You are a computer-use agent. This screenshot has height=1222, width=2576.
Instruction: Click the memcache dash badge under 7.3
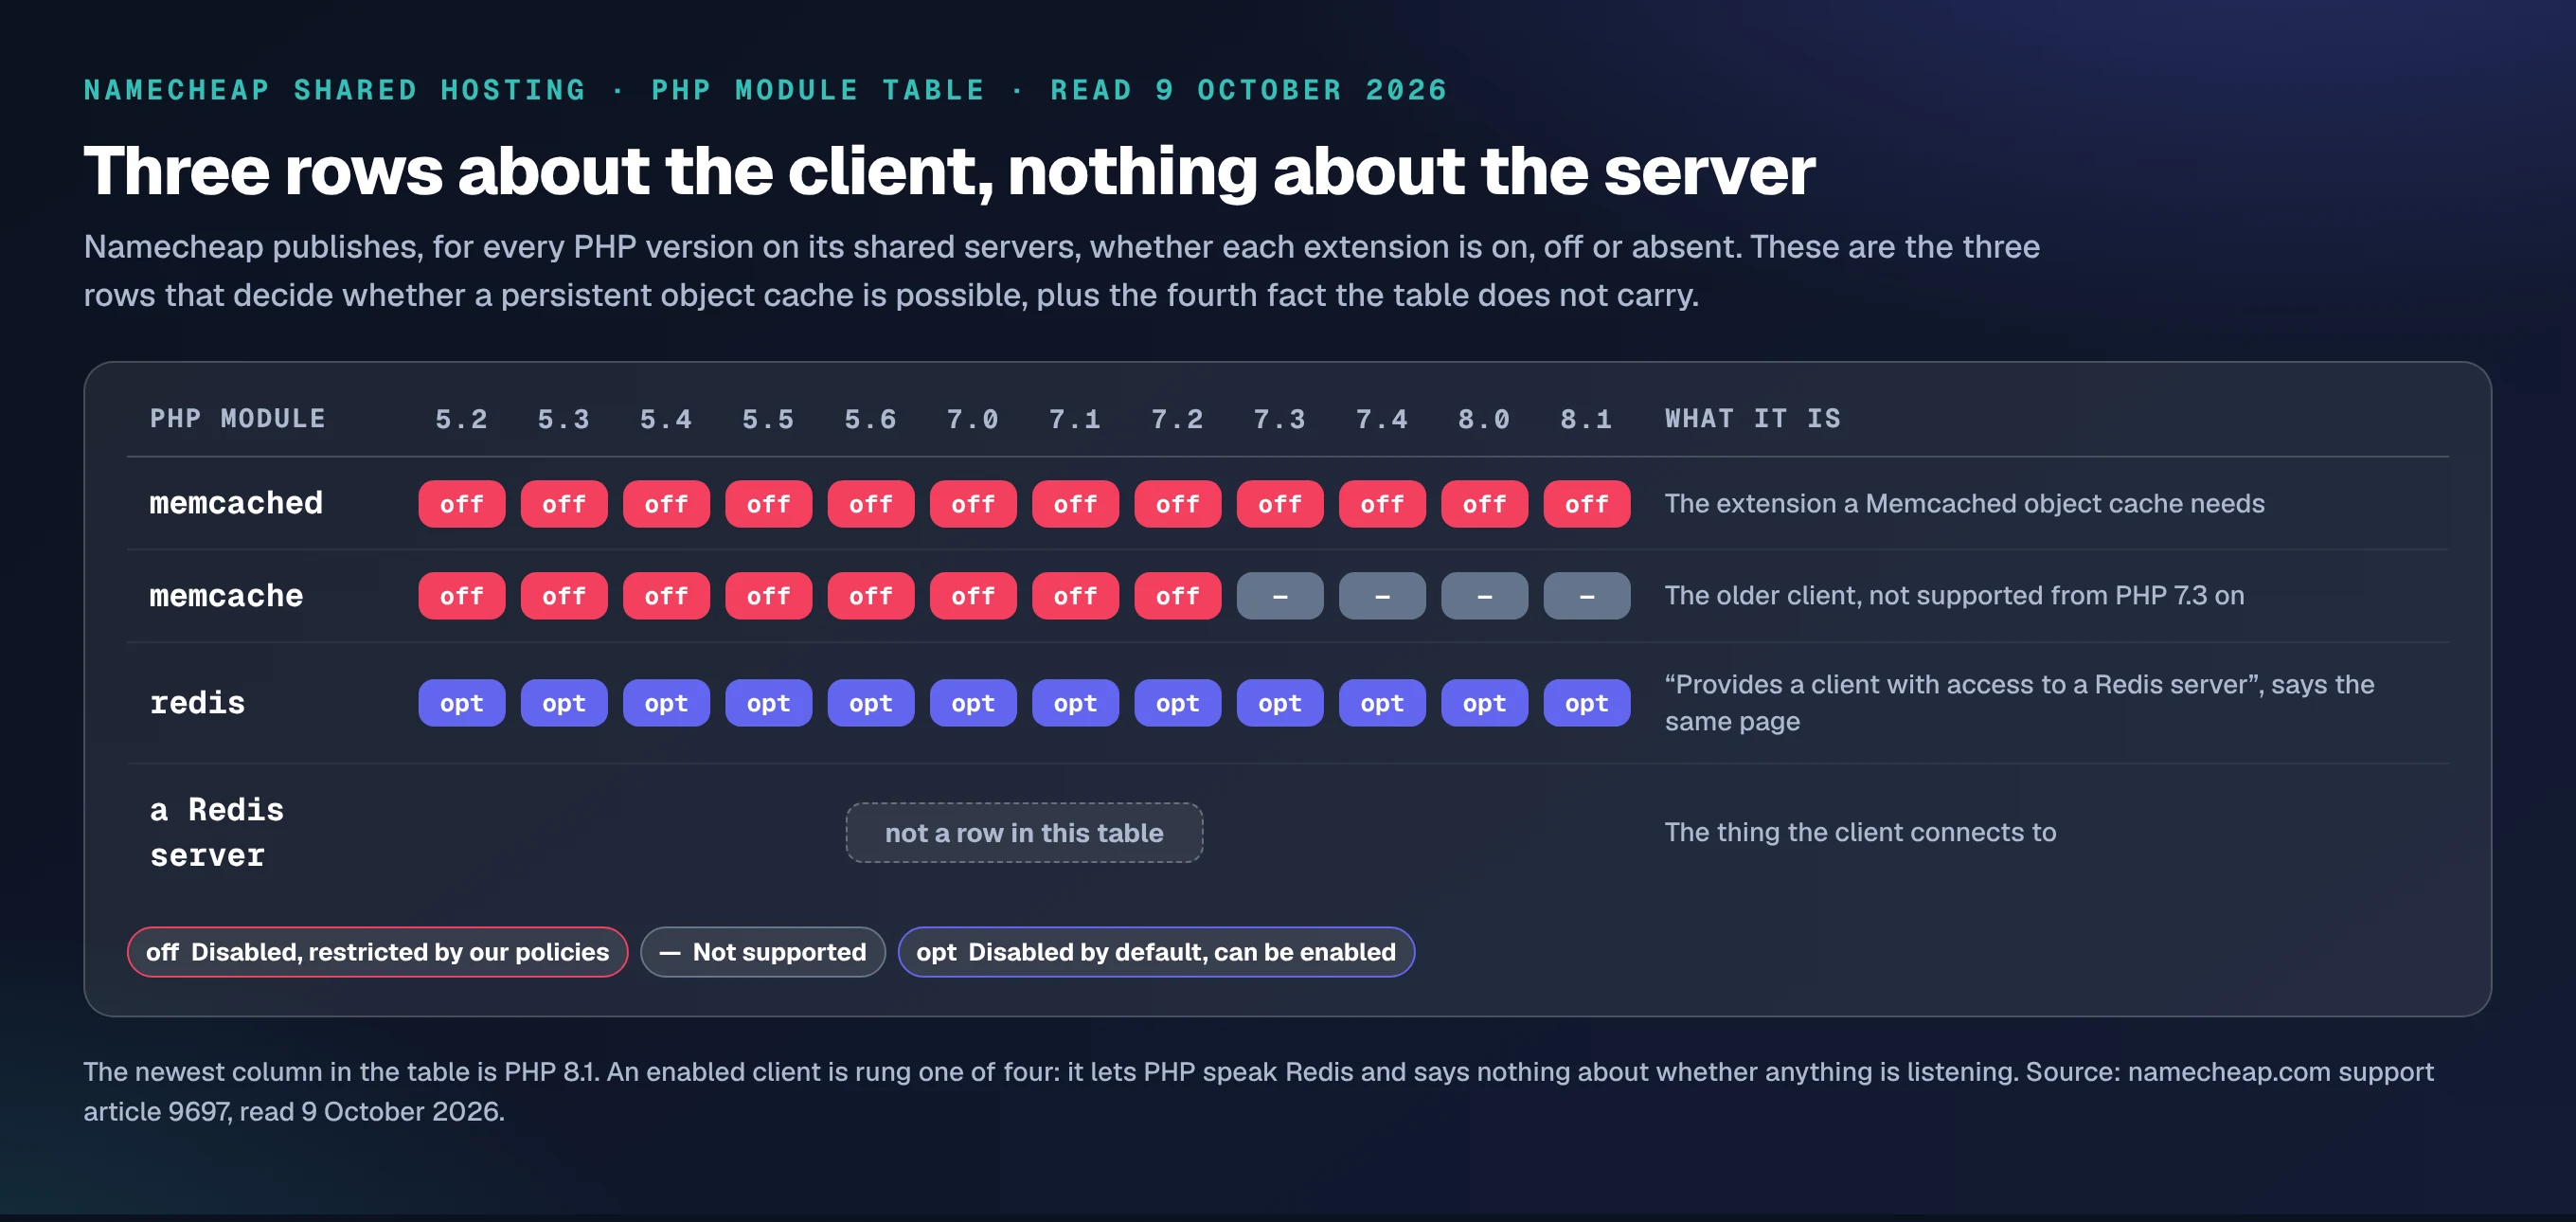(1279, 596)
